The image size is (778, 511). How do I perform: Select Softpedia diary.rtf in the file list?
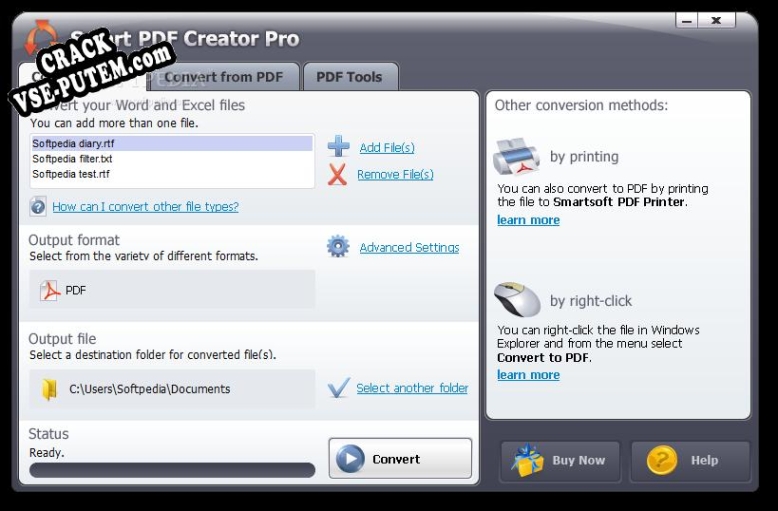[x=172, y=143]
